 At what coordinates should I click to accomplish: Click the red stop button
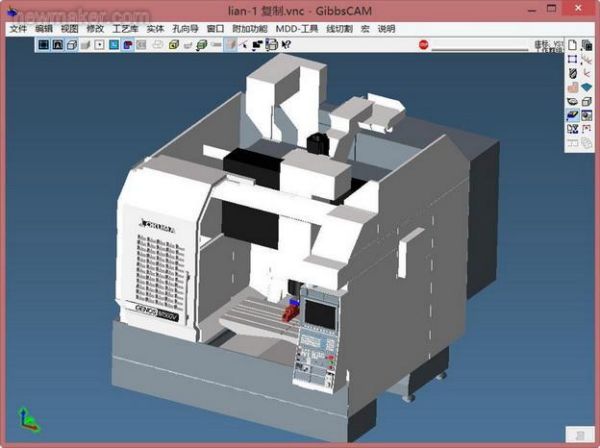(424, 45)
